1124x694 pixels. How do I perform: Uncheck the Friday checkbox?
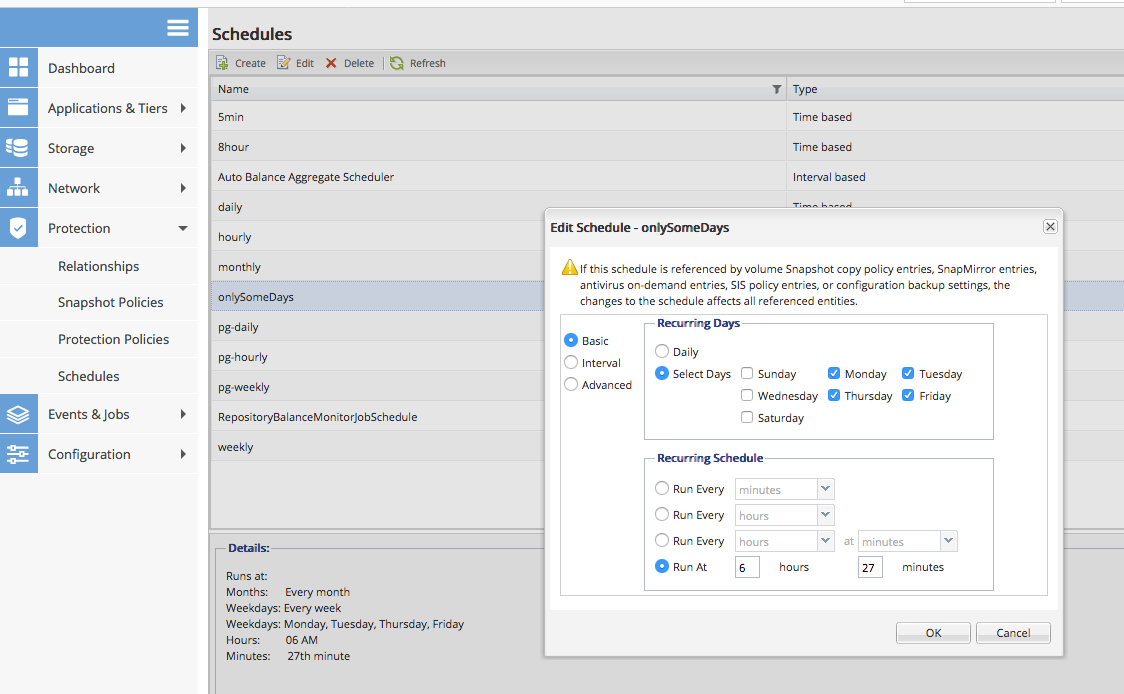click(x=908, y=396)
